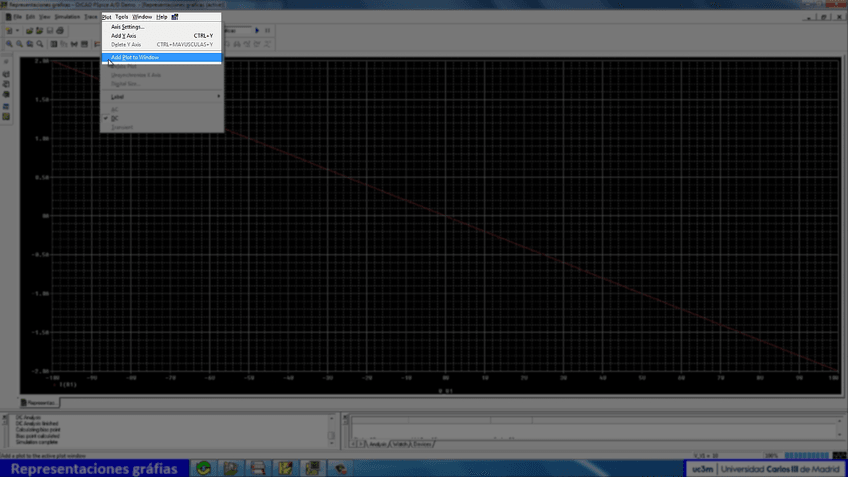Choose Axis Settings from the Plot menu
This screenshot has height=477, width=848.
128,26
